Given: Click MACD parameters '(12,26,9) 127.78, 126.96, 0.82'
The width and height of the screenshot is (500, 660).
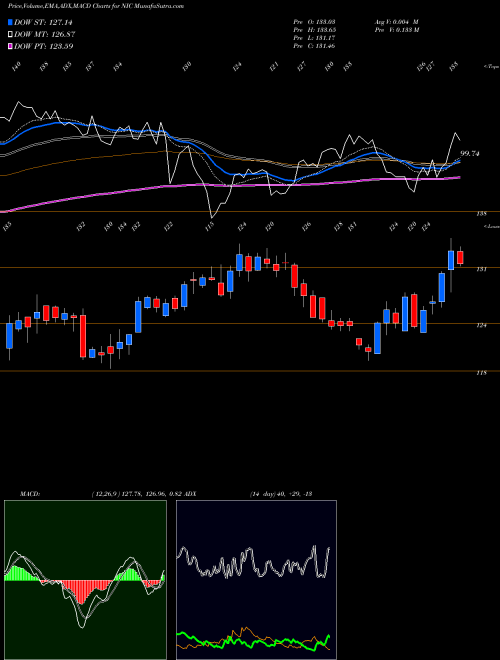Looking at the screenshot, I should coord(136,494).
